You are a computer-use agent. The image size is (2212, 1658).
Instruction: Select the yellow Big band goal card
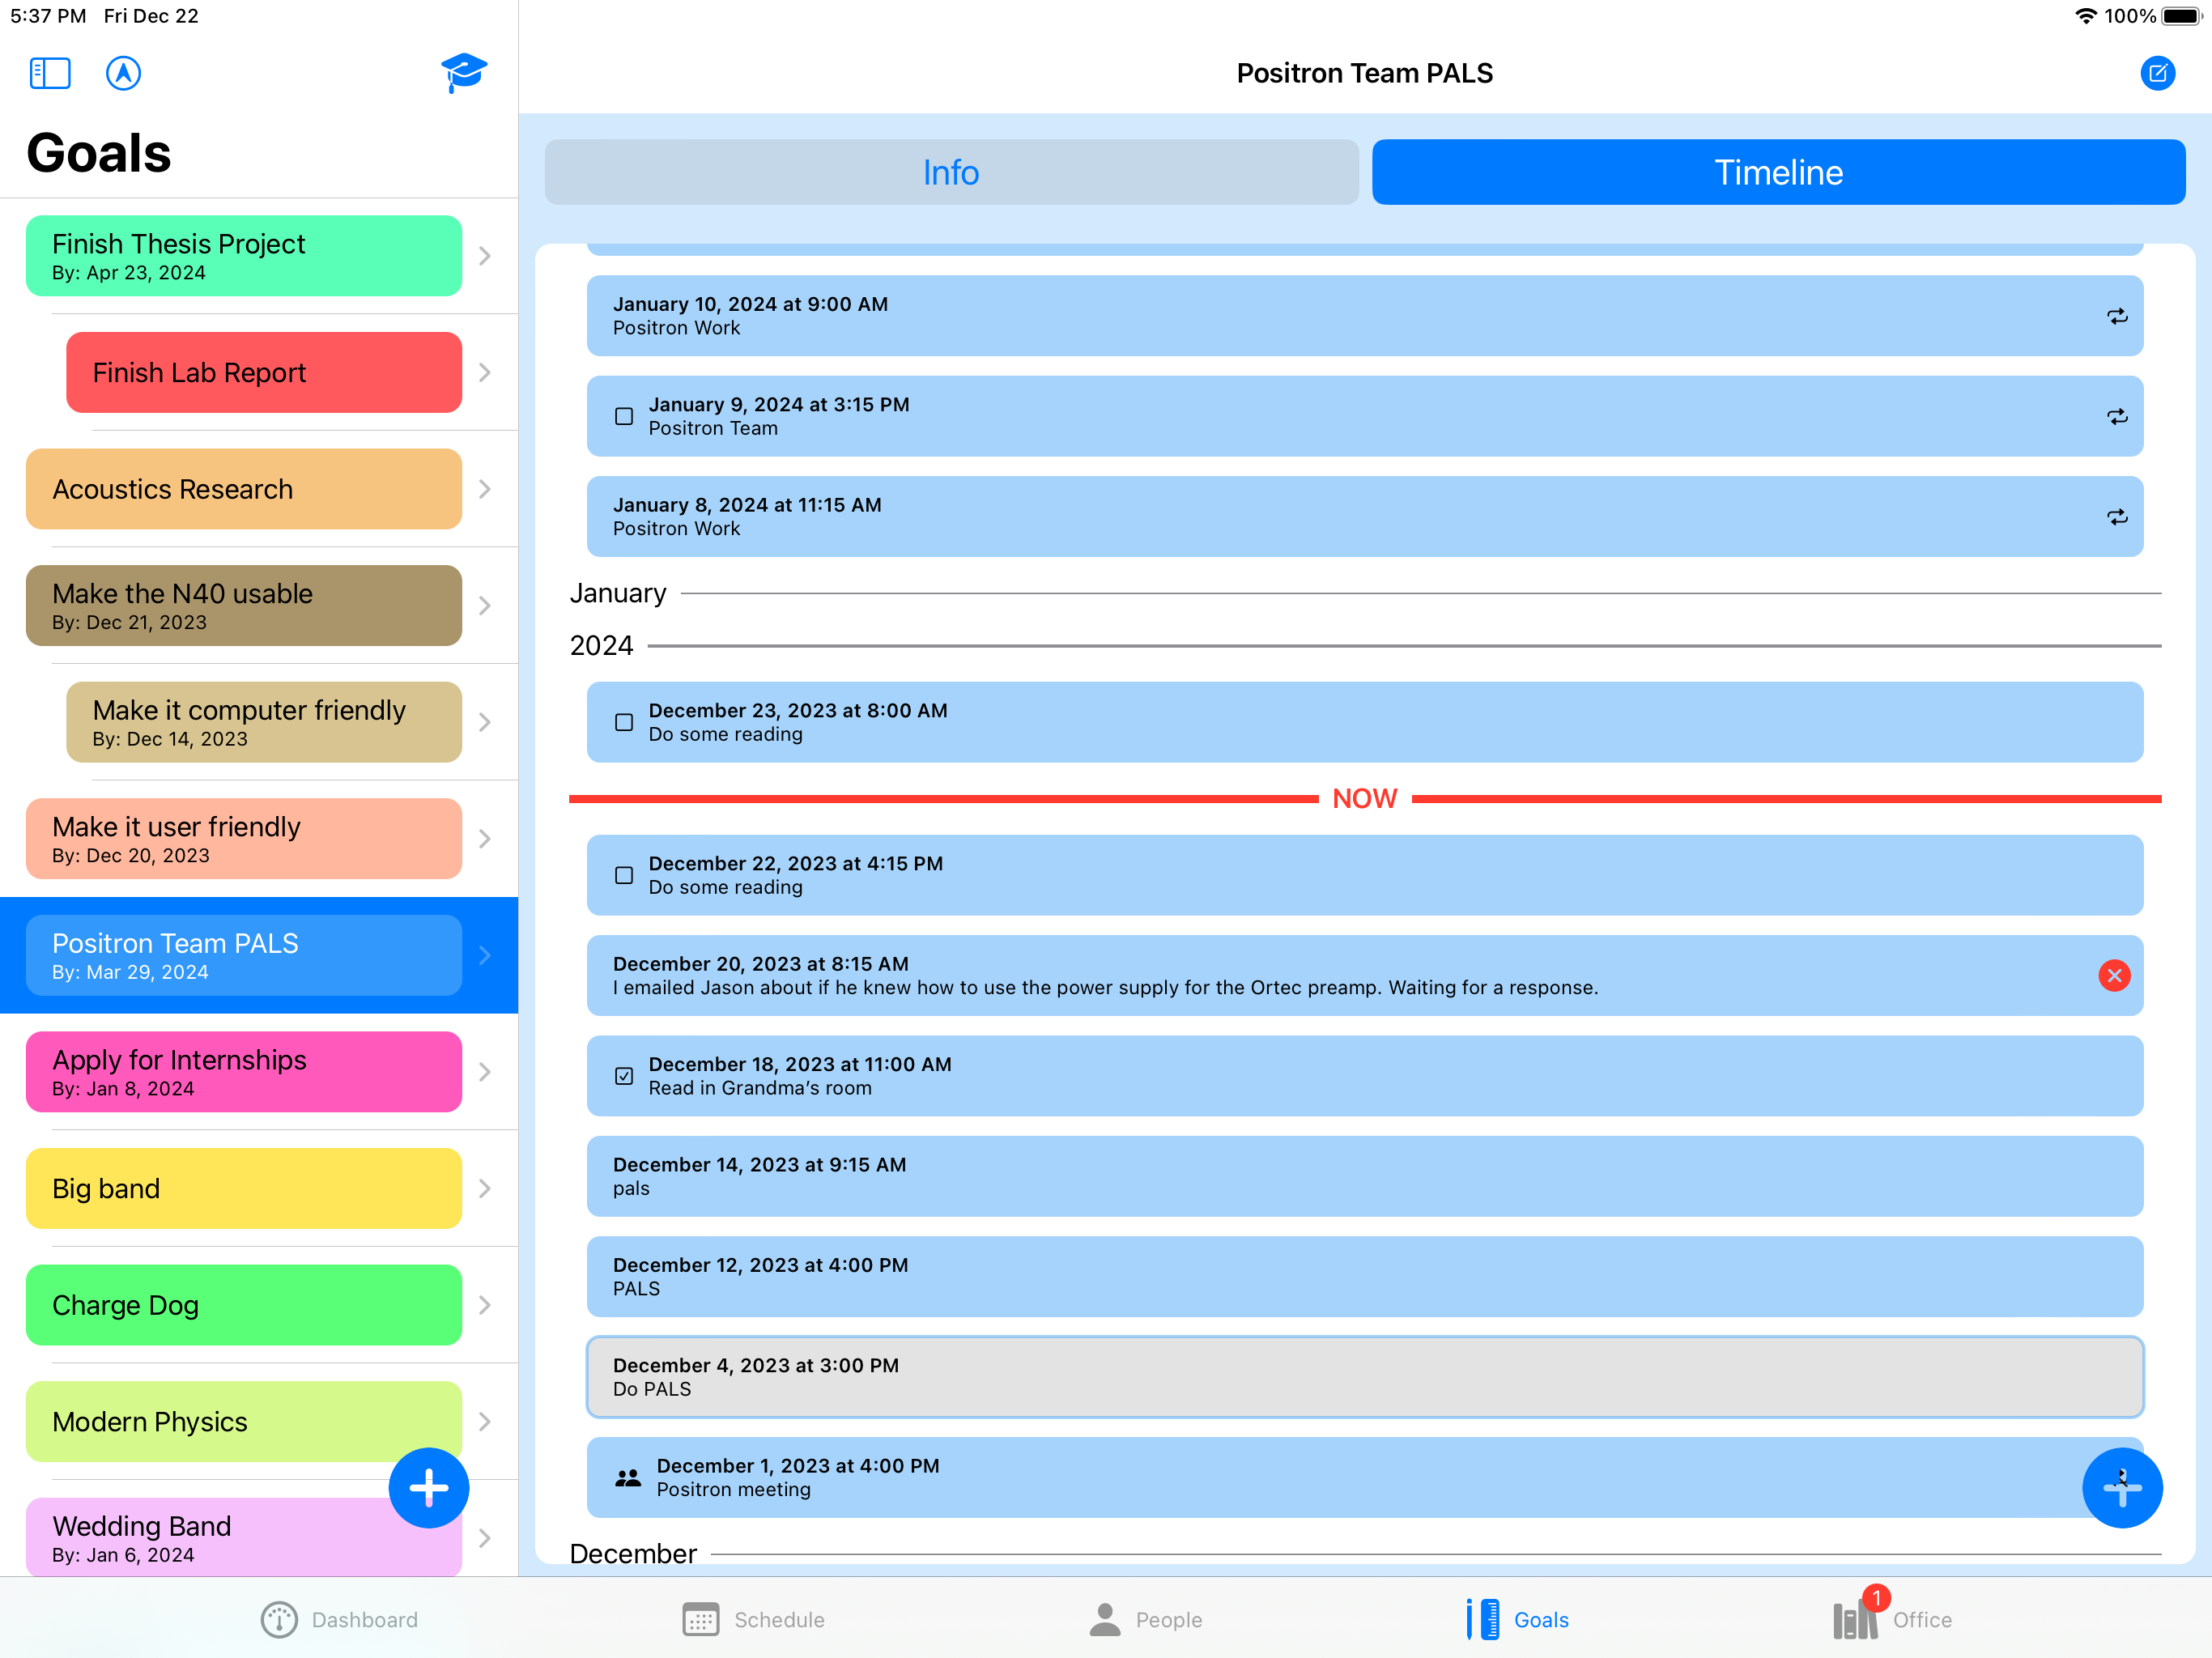[244, 1188]
